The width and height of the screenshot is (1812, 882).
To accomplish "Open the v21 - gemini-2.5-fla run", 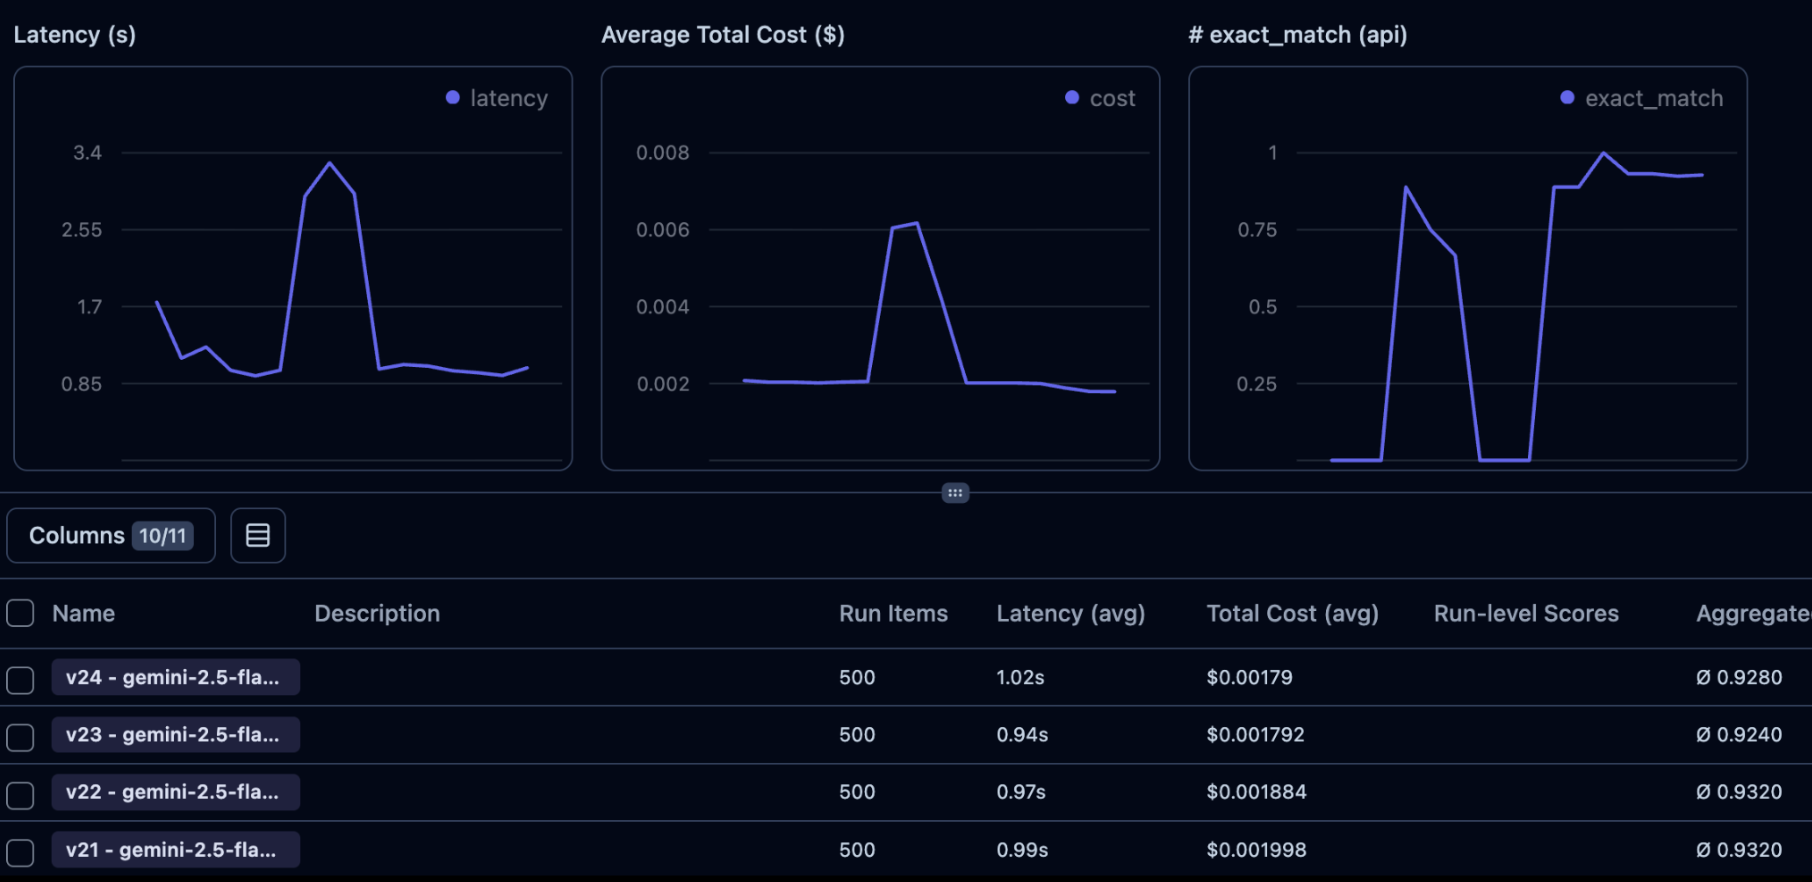I will [175, 850].
